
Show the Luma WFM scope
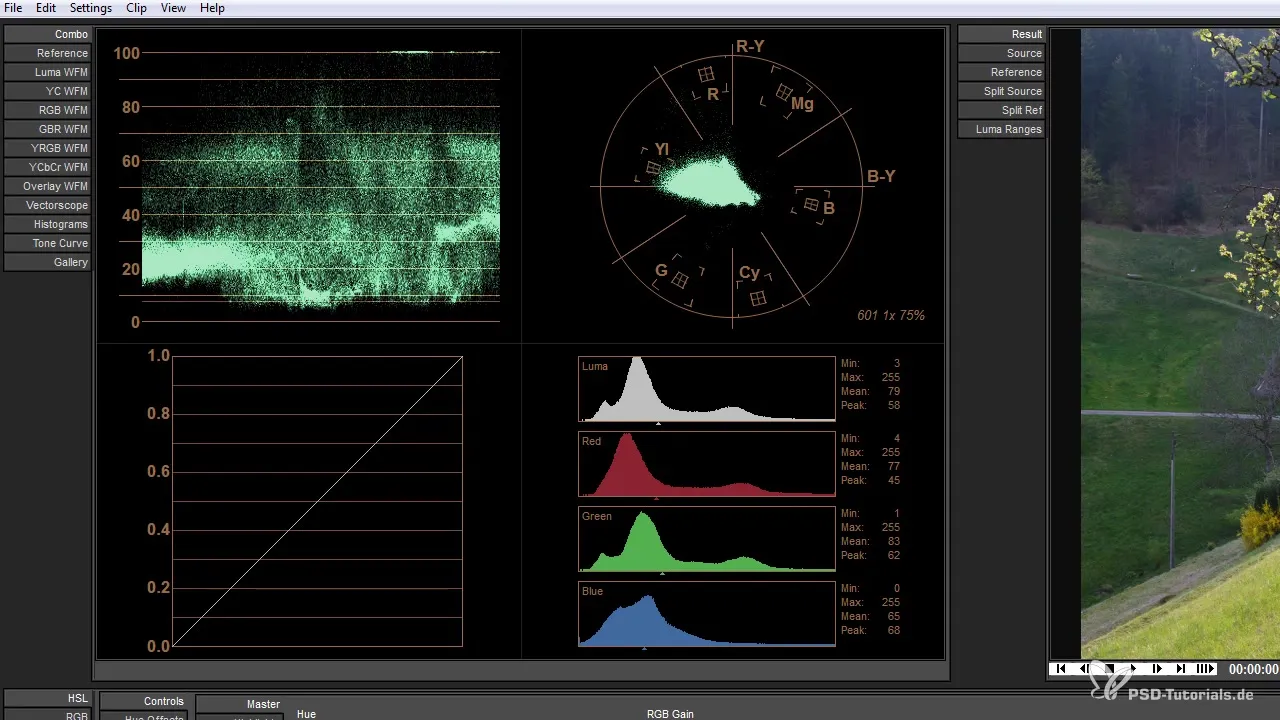(x=47, y=72)
